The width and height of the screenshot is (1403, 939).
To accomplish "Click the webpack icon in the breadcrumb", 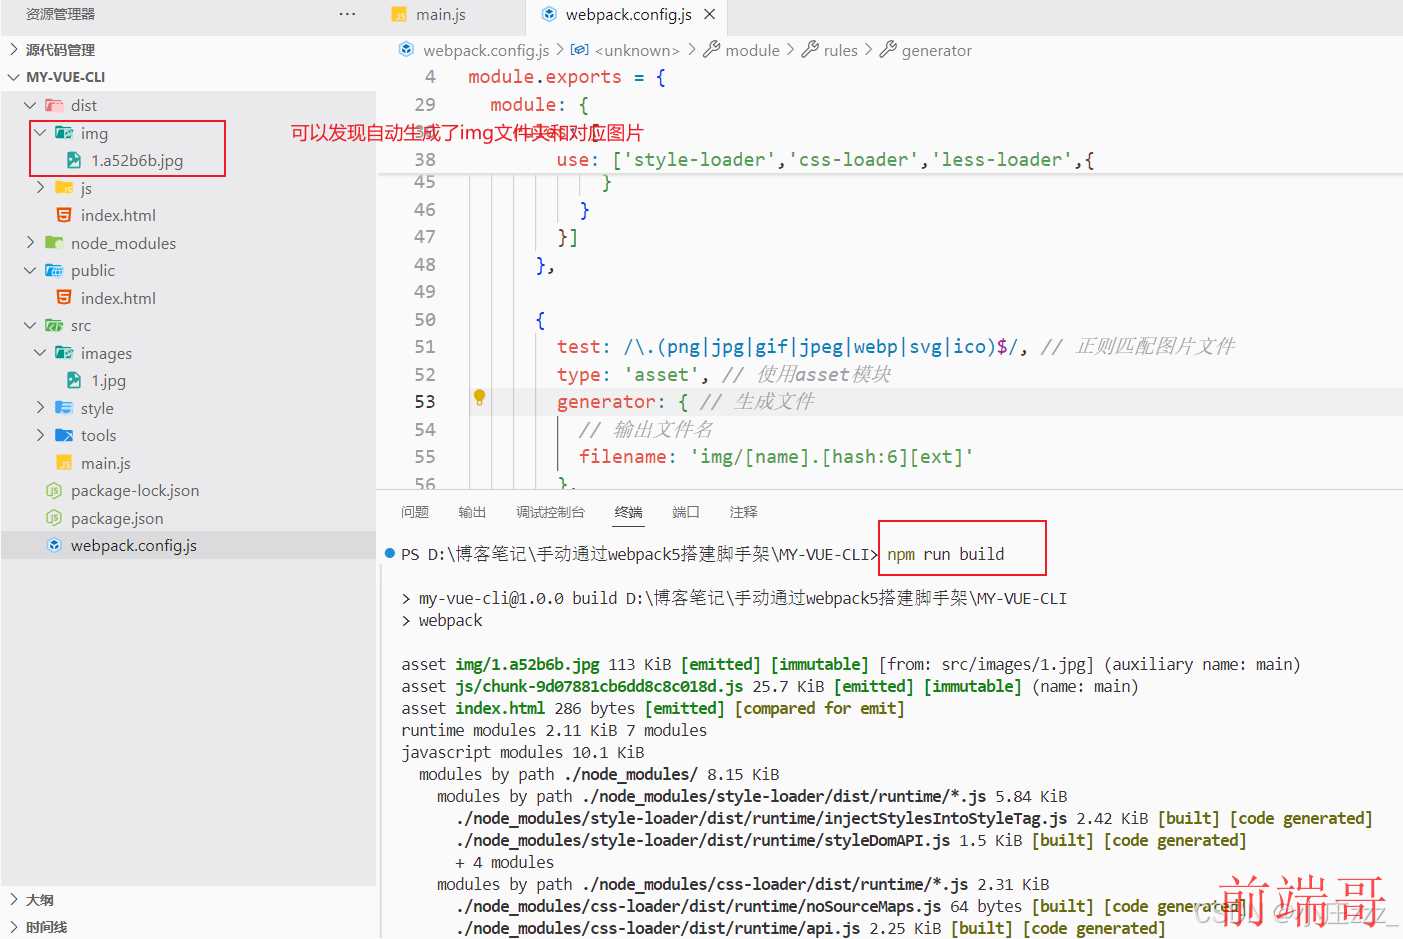I will (406, 49).
